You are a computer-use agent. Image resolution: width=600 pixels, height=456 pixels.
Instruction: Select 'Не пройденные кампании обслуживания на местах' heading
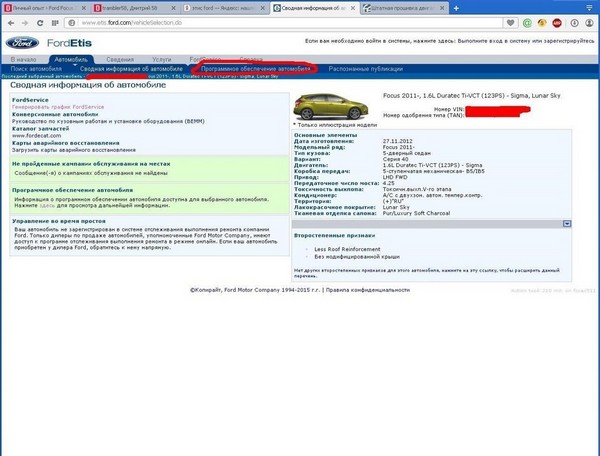coord(91,164)
